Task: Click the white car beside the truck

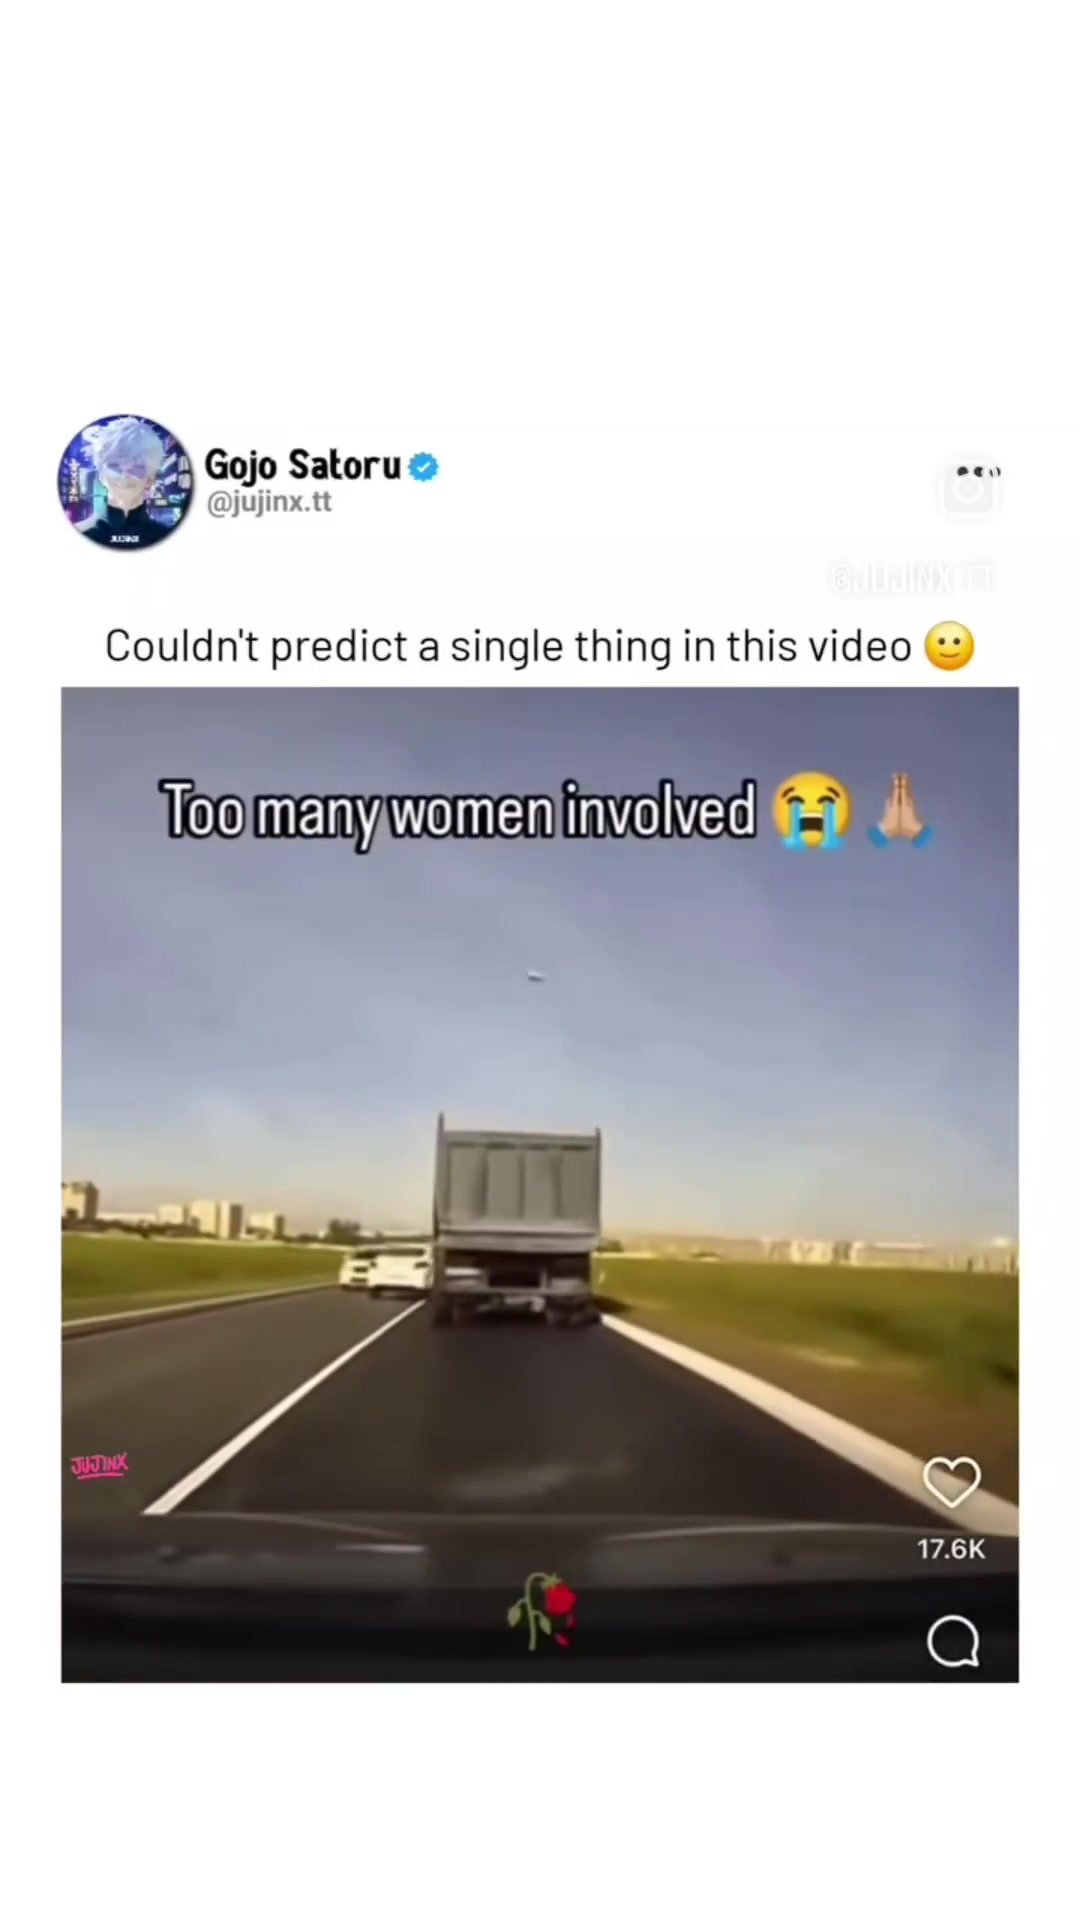Action: tap(399, 1271)
